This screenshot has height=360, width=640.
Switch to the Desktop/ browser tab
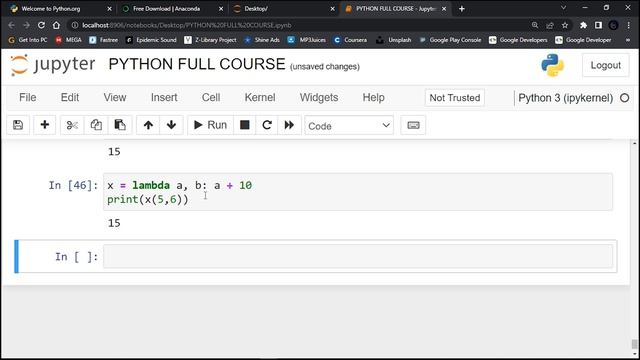(283, 9)
